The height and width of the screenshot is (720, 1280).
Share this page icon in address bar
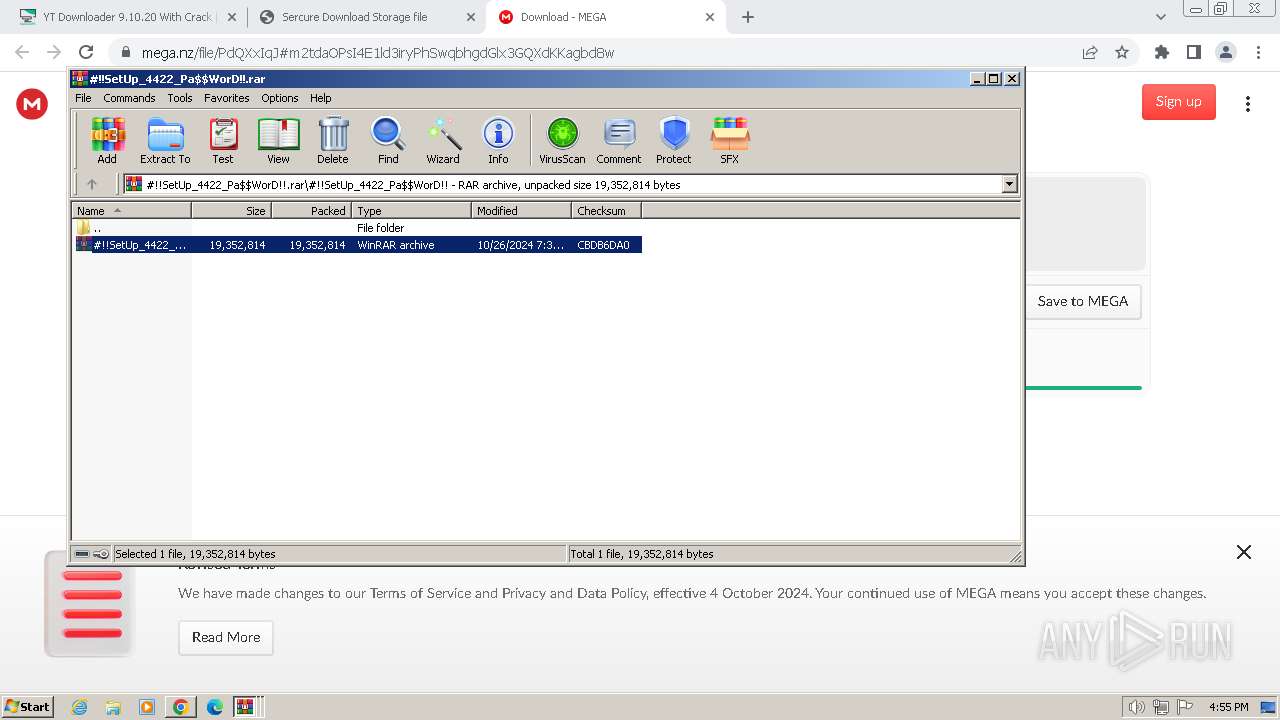pyautogui.click(x=1090, y=52)
